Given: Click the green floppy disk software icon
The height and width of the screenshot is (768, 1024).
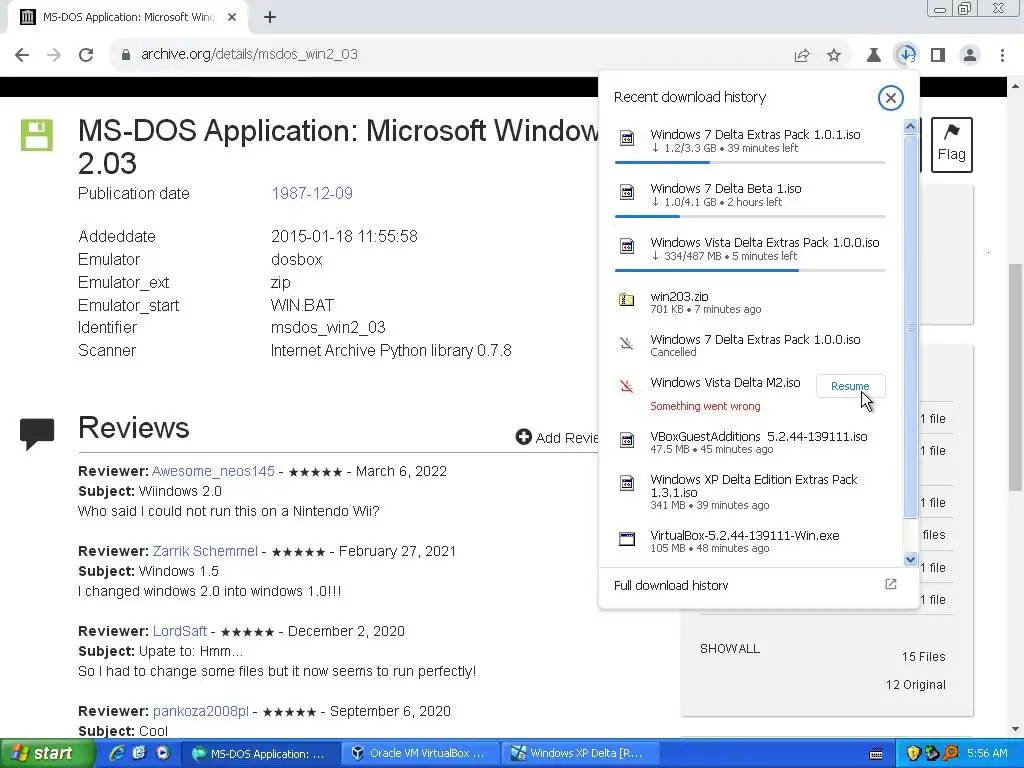Looking at the screenshot, I should (x=37, y=135).
